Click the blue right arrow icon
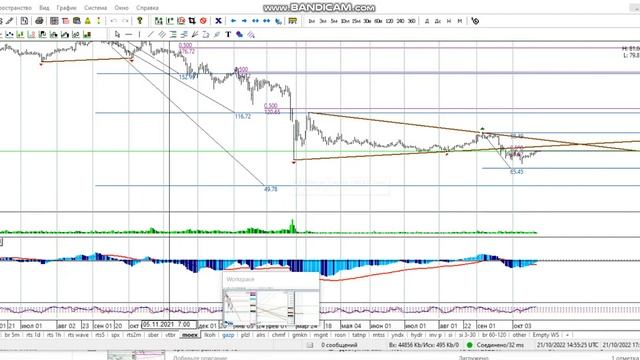The height and width of the screenshot is (360, 640). click(244, 21)
